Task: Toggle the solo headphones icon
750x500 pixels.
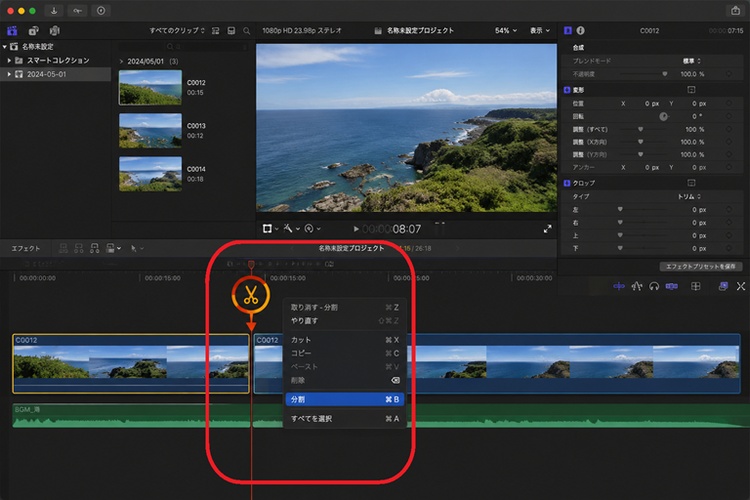Action: pyautogui.click(x=654, y=286)
